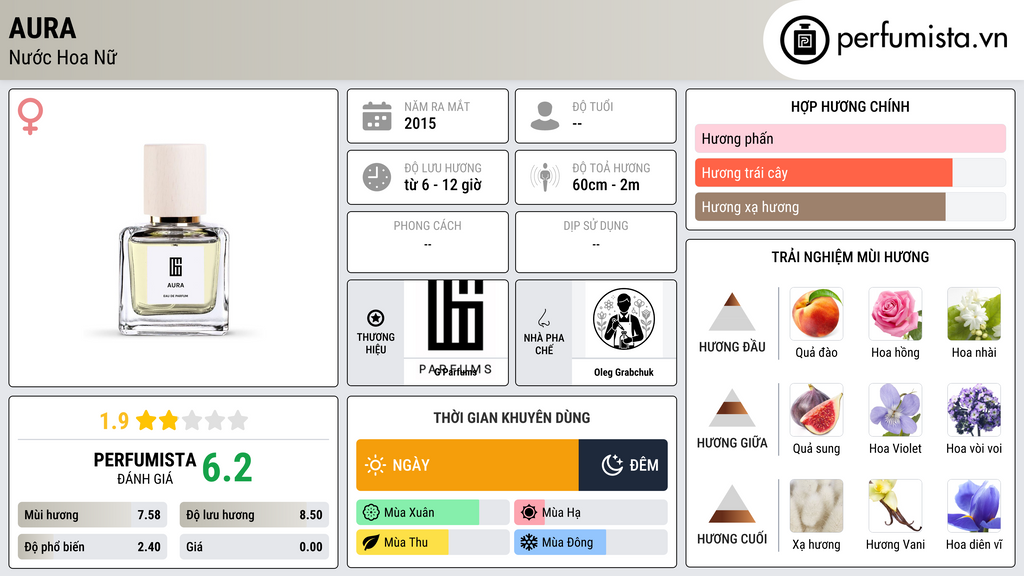Click the perfumista.vn perfume bottle logo

pos(804,40)
